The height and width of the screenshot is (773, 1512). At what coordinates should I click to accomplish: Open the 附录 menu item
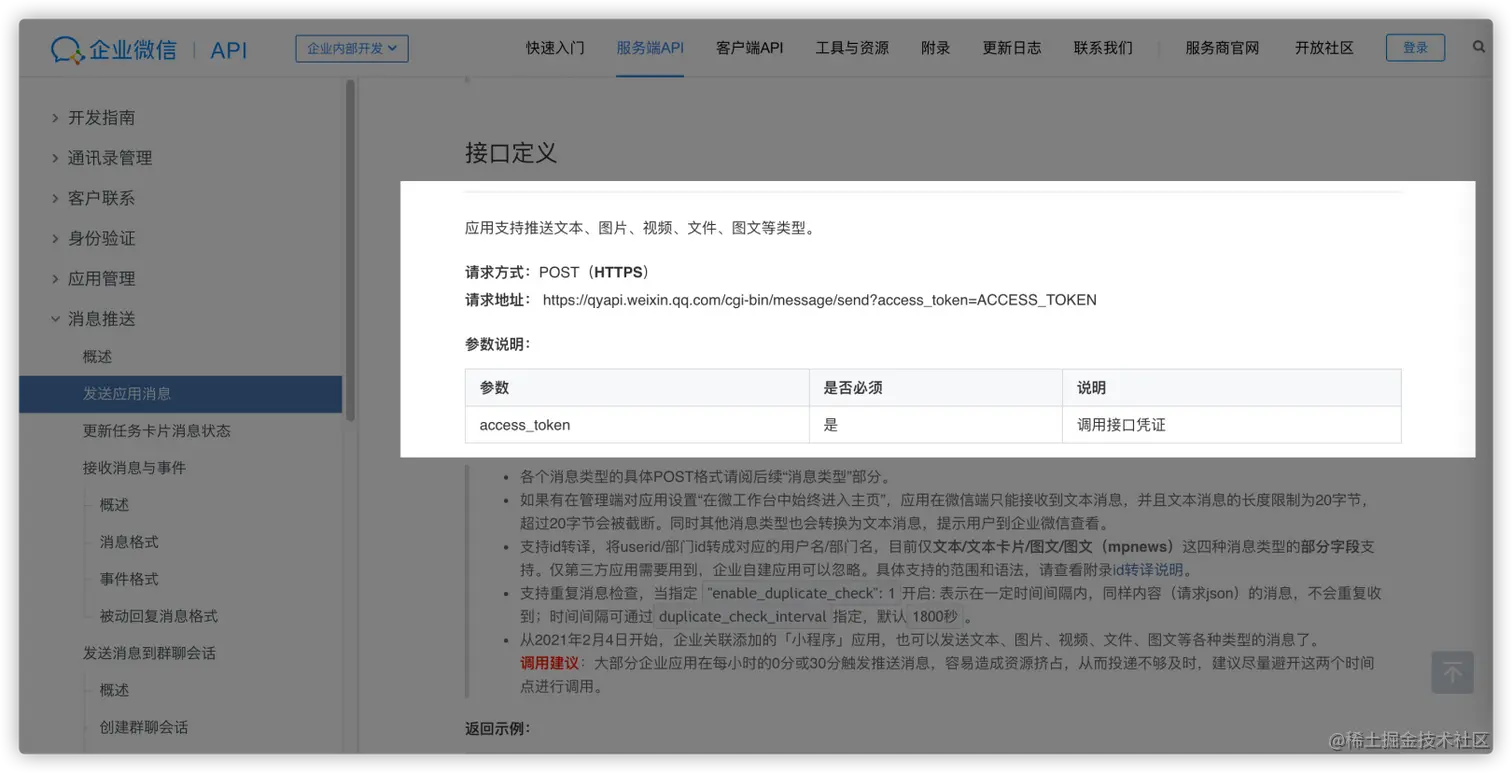pyautogui.click(x=935, y=47)
